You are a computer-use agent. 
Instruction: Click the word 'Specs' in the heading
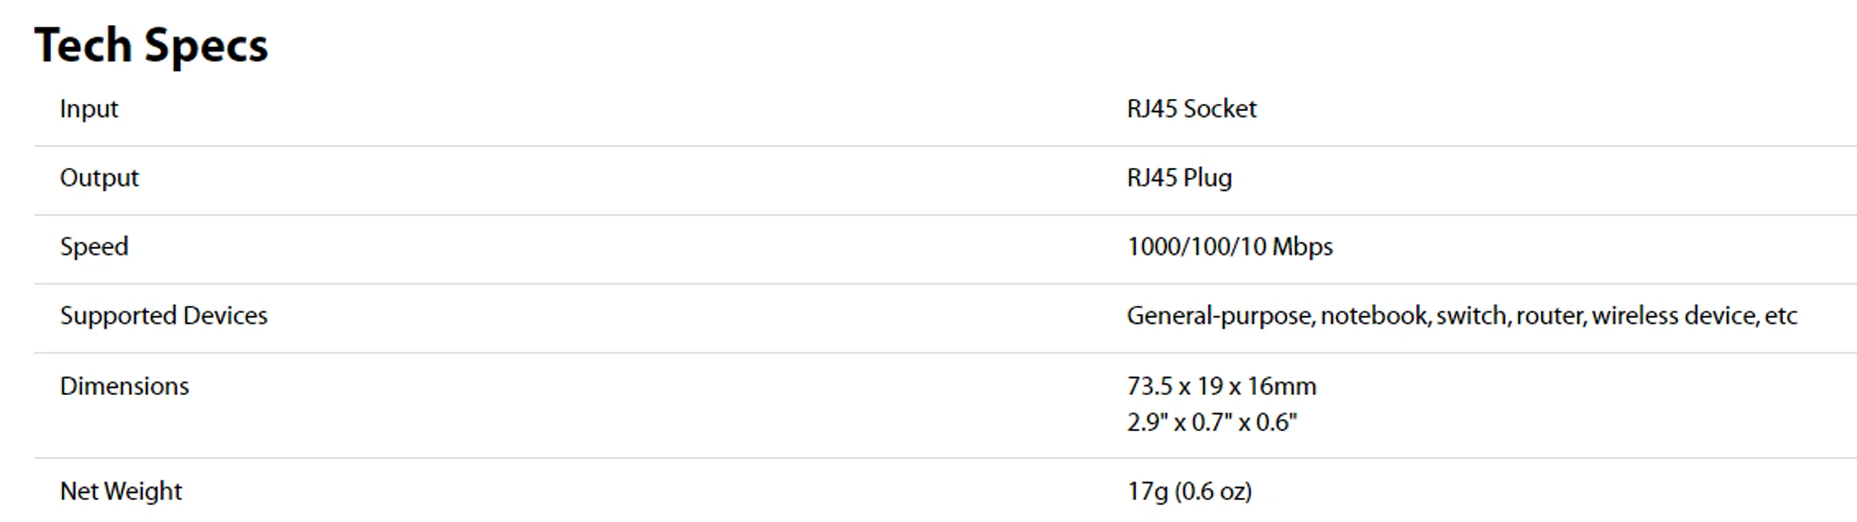205,47
